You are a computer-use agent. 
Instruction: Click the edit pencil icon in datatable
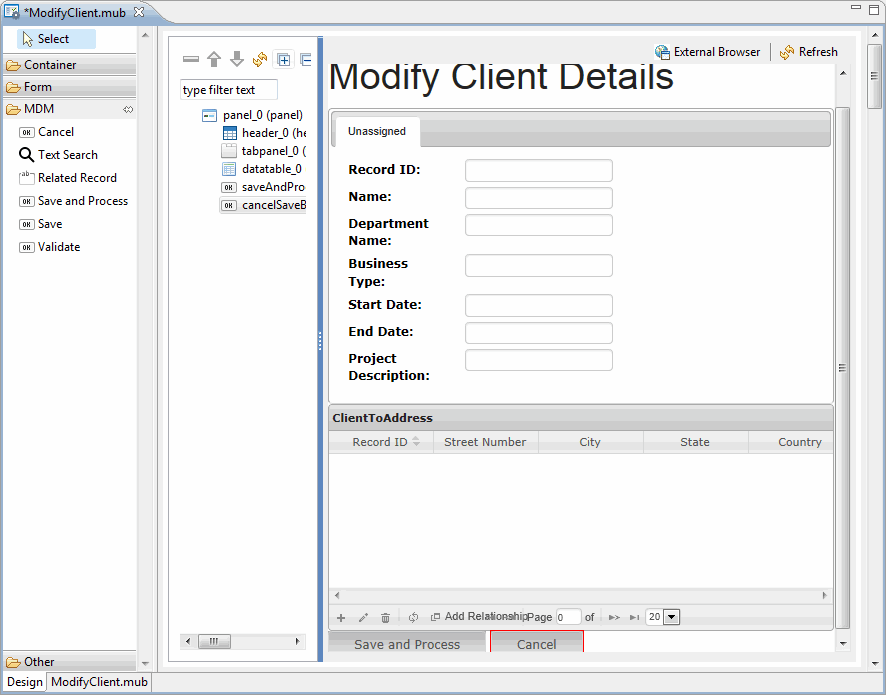click(x=363, y=618)
